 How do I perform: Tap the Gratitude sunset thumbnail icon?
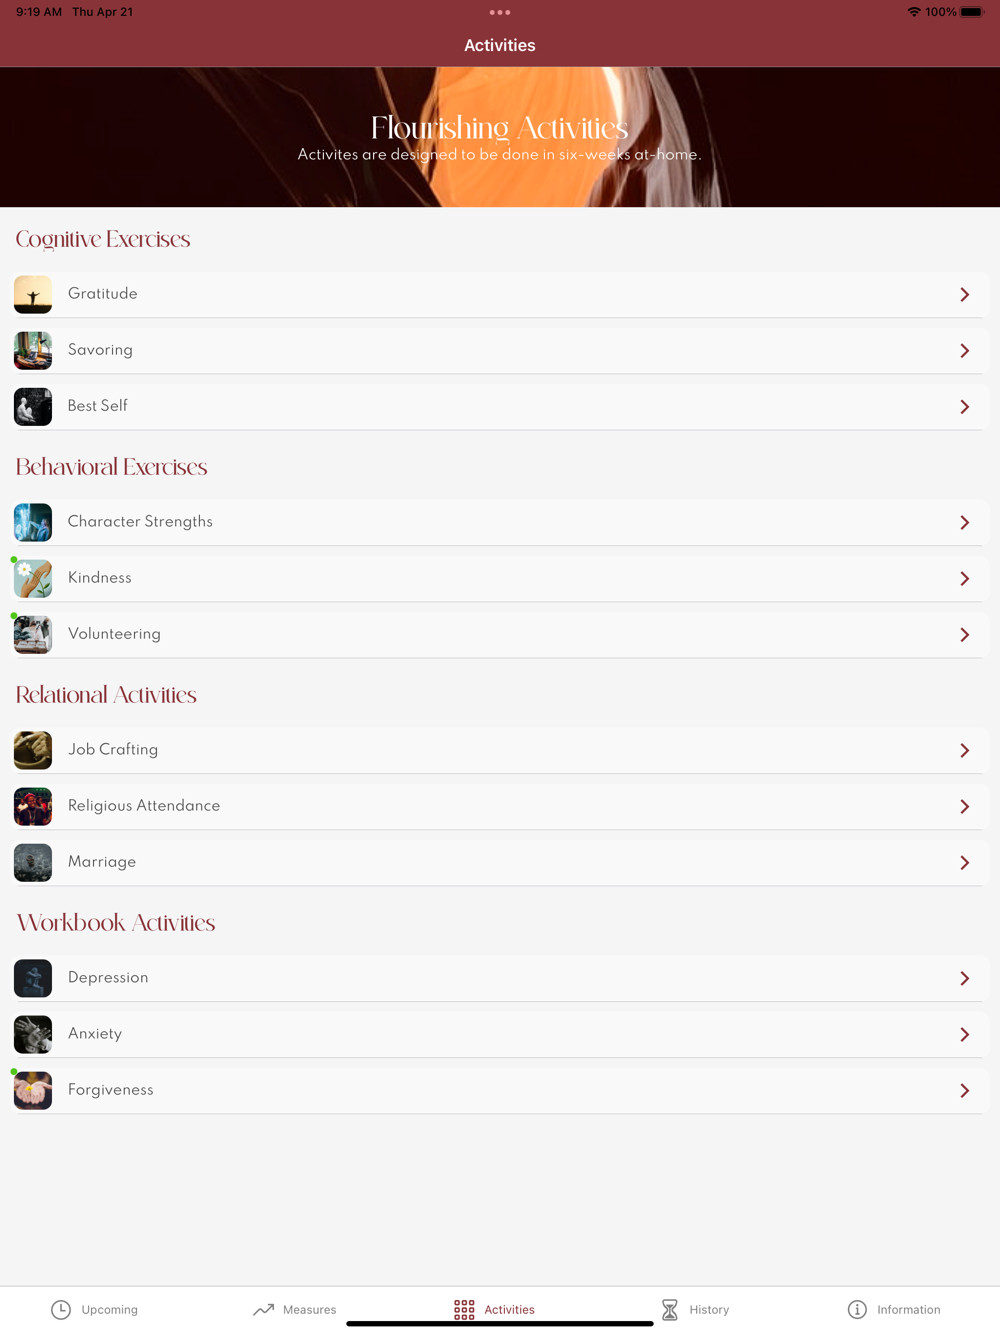pos(33,295)
